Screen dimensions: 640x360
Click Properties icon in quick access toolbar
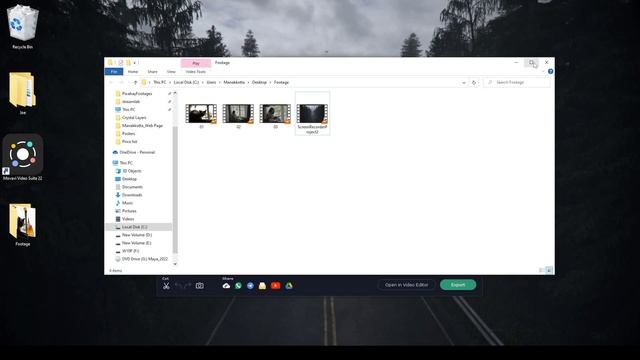click(x=121, y=62)
